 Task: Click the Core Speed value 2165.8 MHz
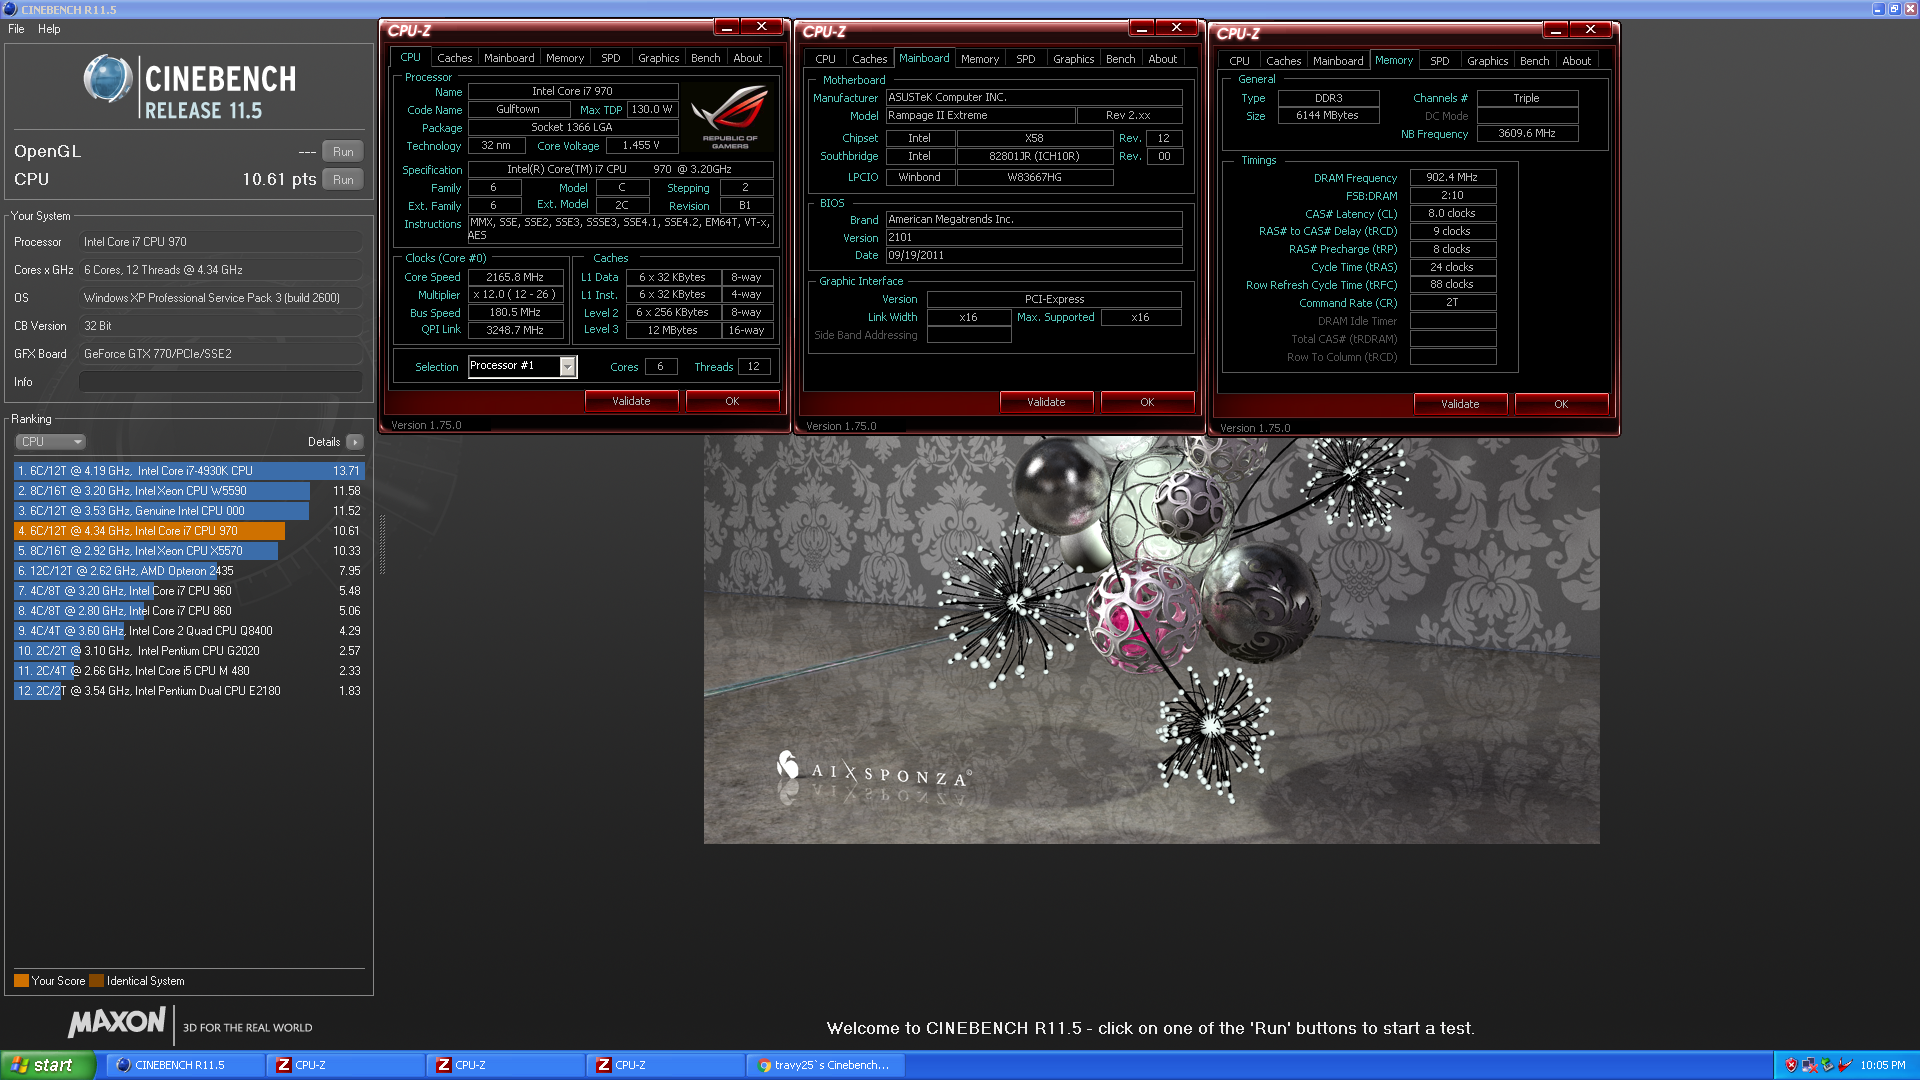click(x=516, y=277)
